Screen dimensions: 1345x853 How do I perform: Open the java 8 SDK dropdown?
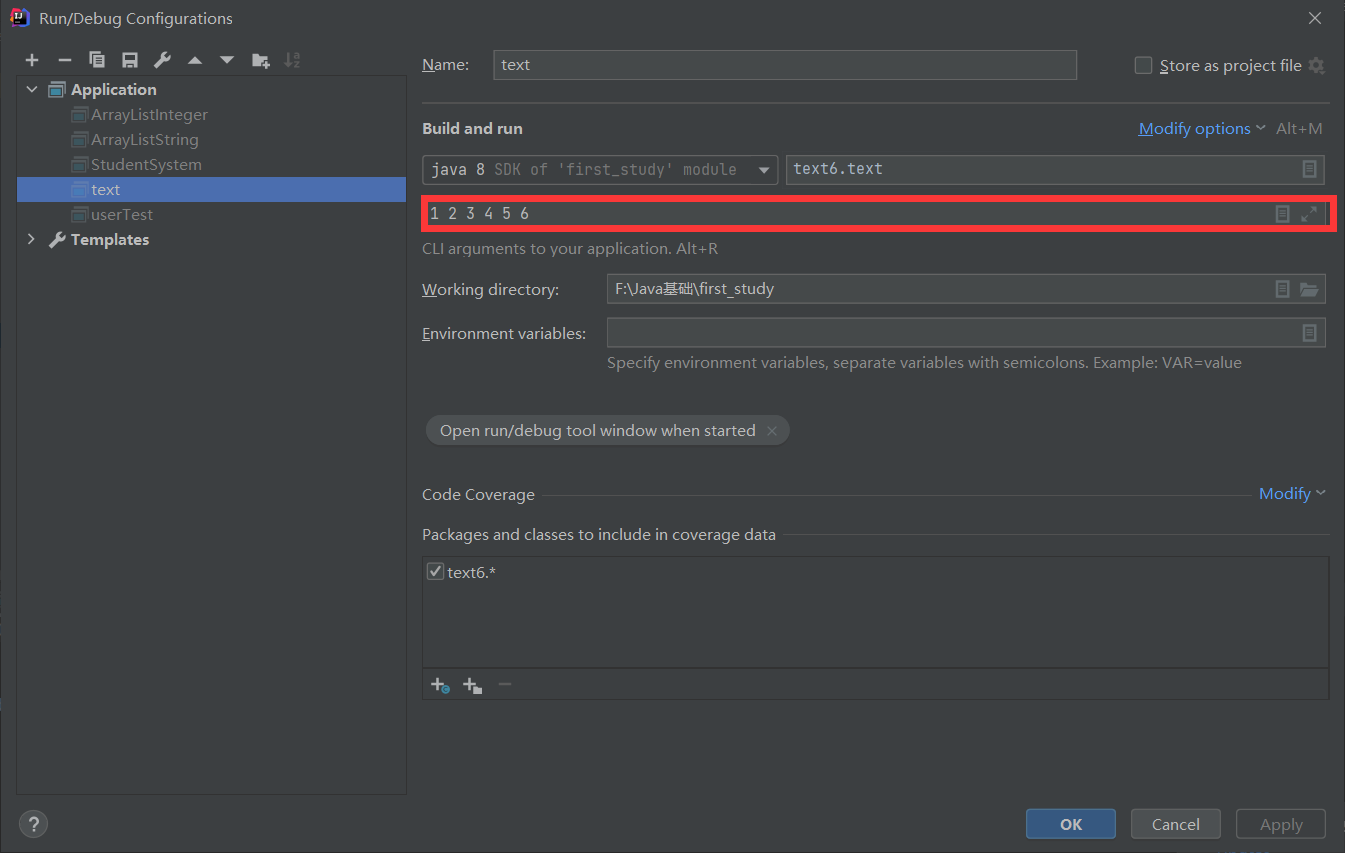tap(600, 169)
